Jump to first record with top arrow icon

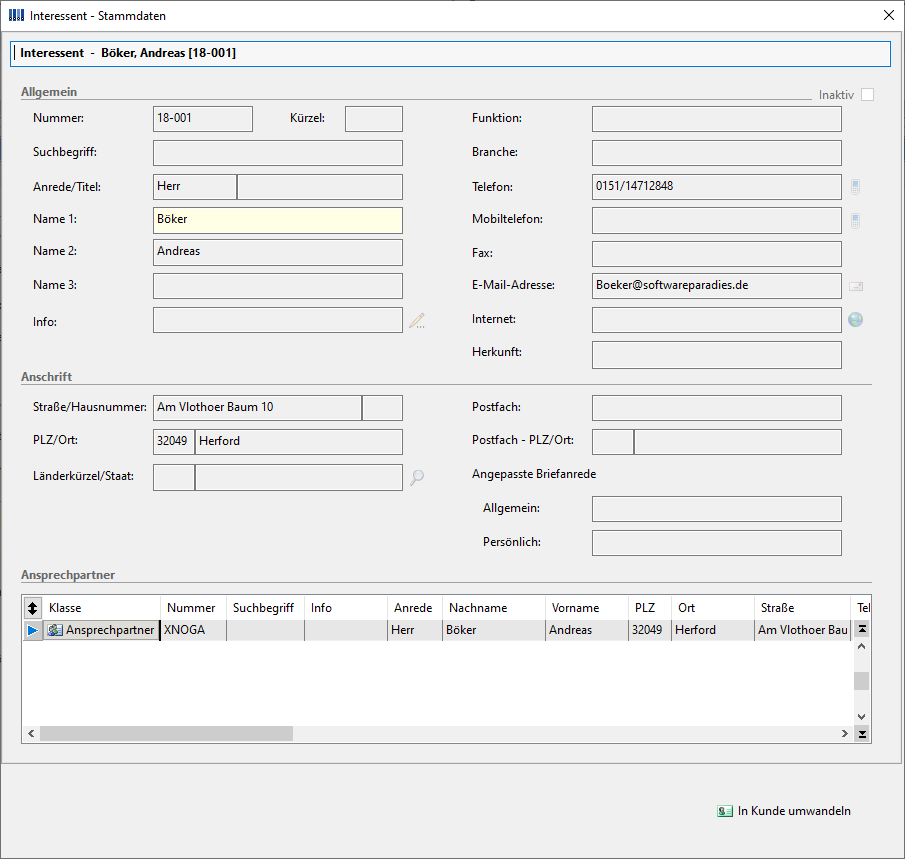pyautogui.click(x=862, y=629)
